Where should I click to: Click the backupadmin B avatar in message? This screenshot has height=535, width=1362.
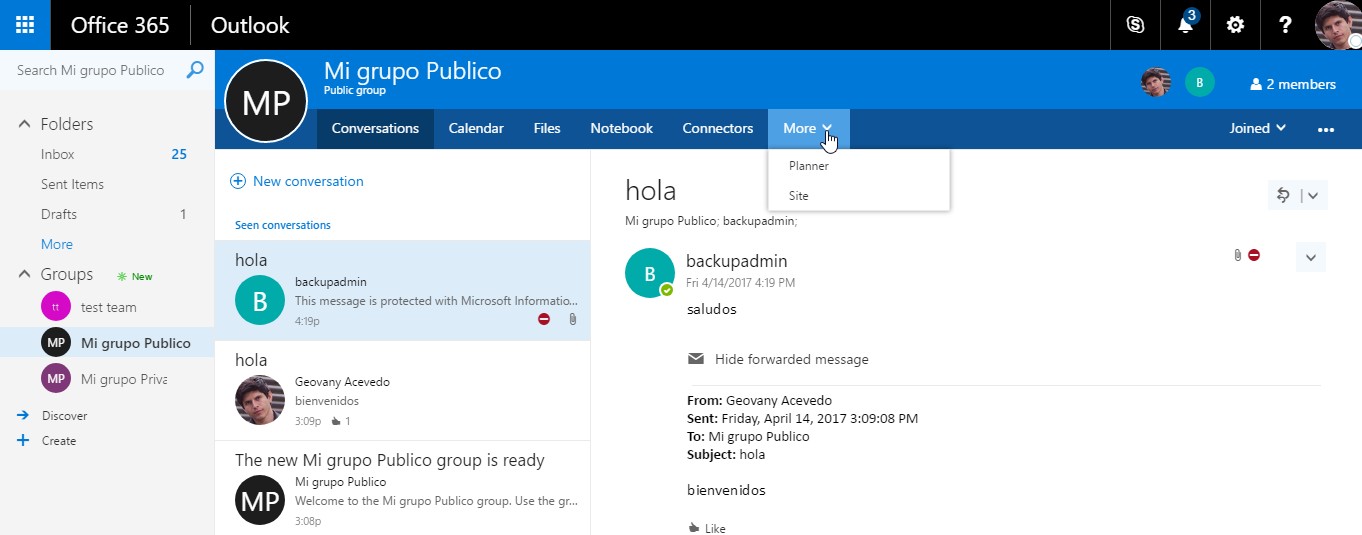click(650, 273)
